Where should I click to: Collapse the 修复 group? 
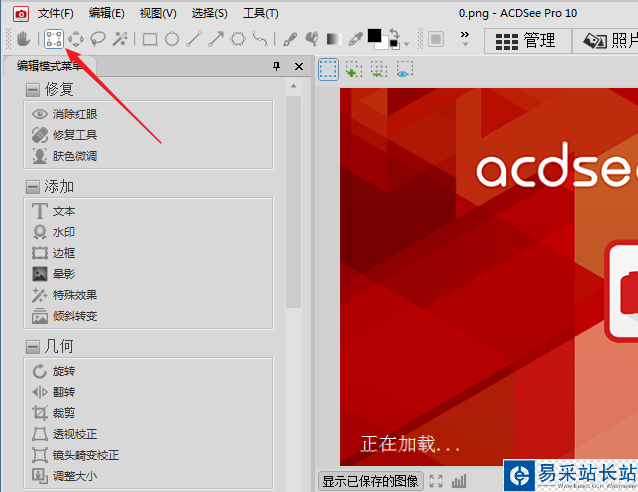point(33,90)
